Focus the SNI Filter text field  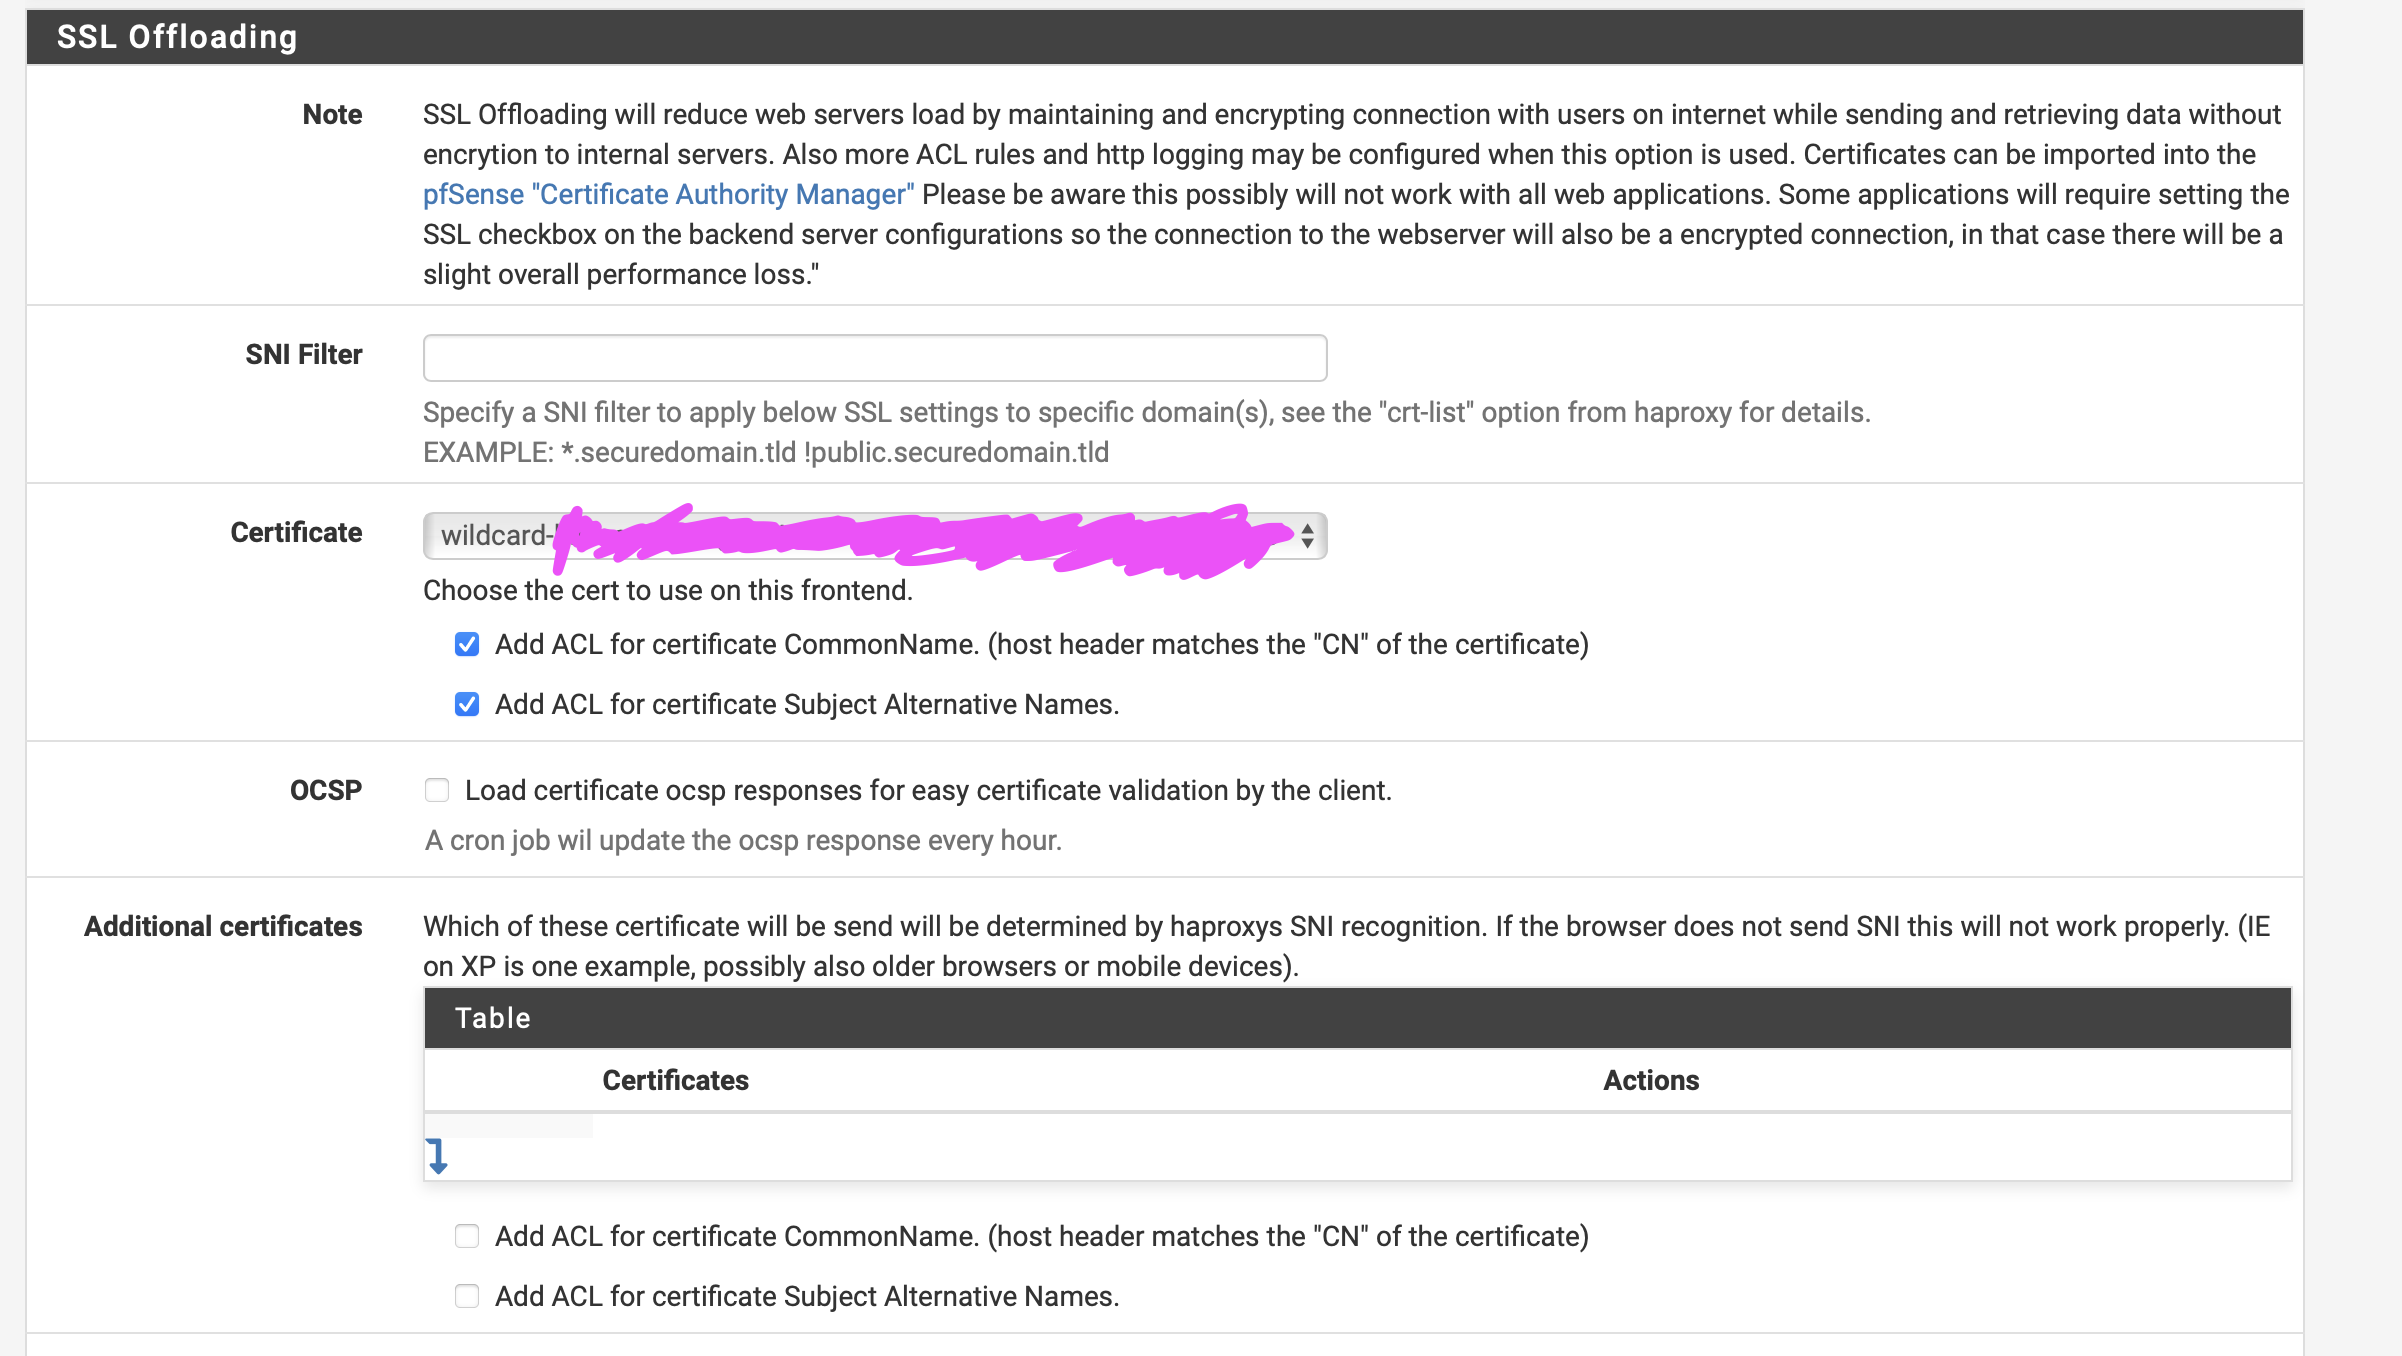(x=874, y=358)
